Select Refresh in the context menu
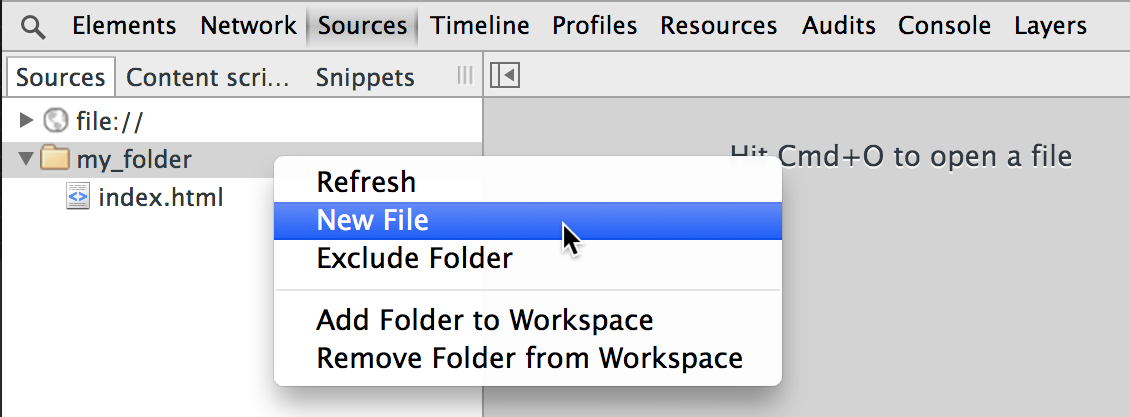The image size is (1130, 417). [366, 182]
